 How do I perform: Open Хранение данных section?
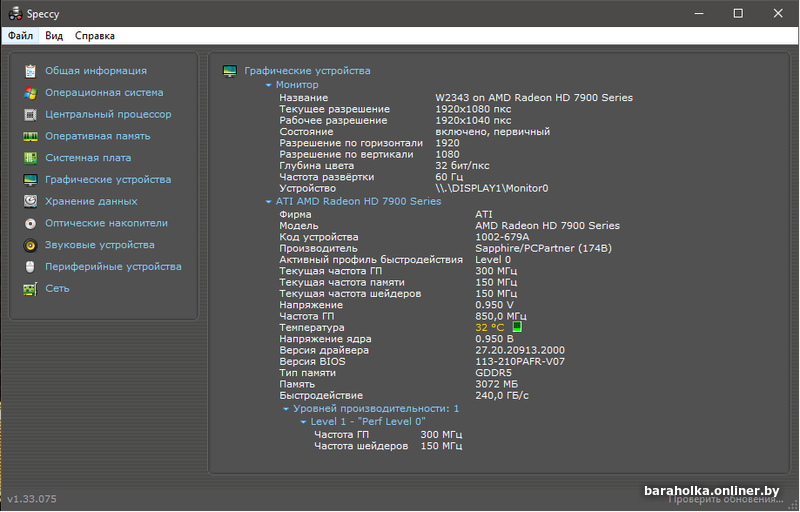[91, 201]
